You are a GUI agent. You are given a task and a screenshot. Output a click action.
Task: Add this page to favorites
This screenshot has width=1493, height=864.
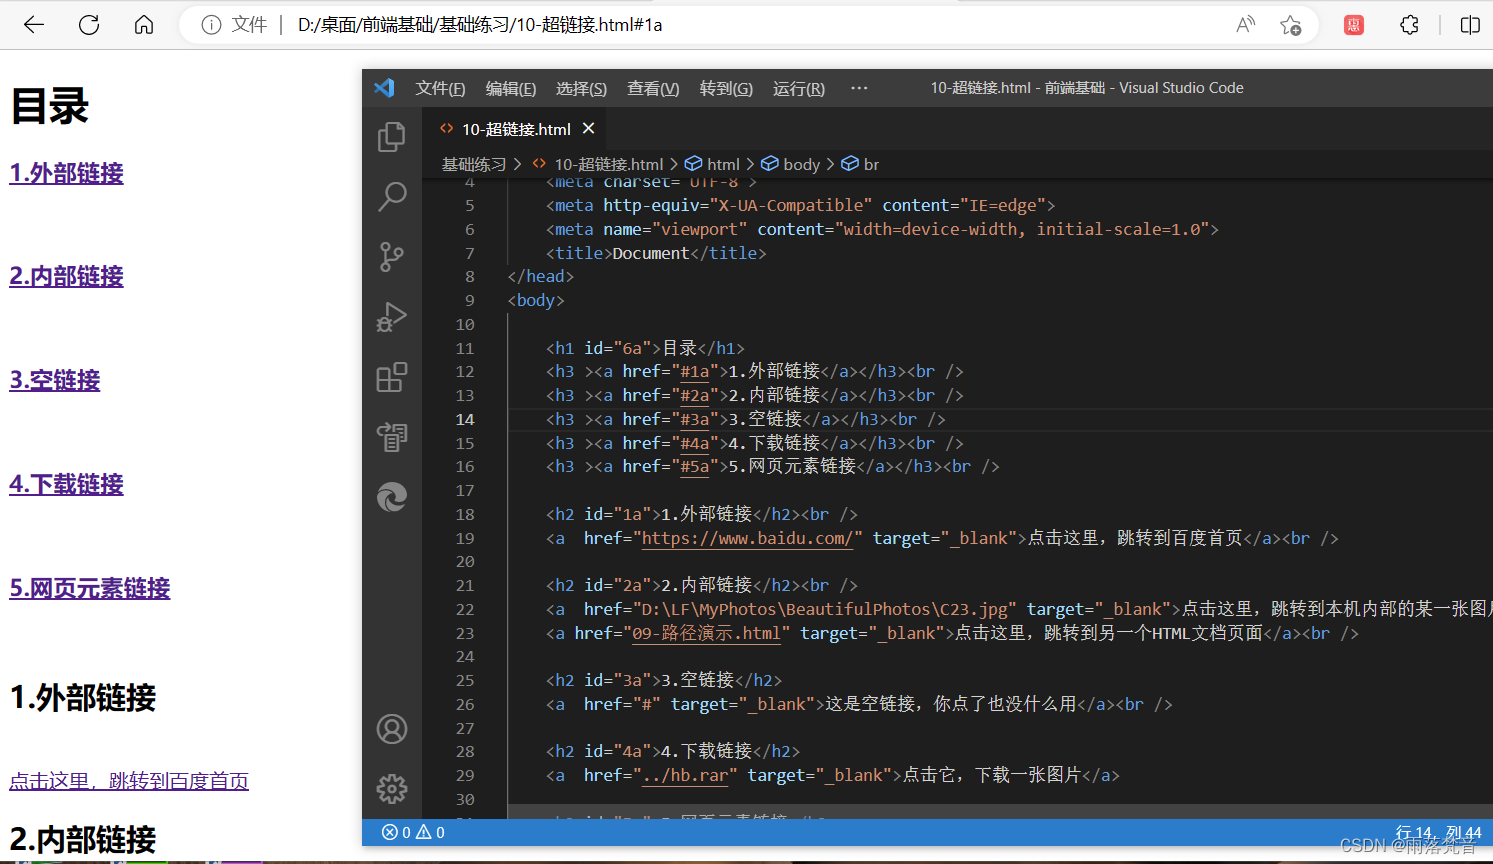click(1291, 25)
